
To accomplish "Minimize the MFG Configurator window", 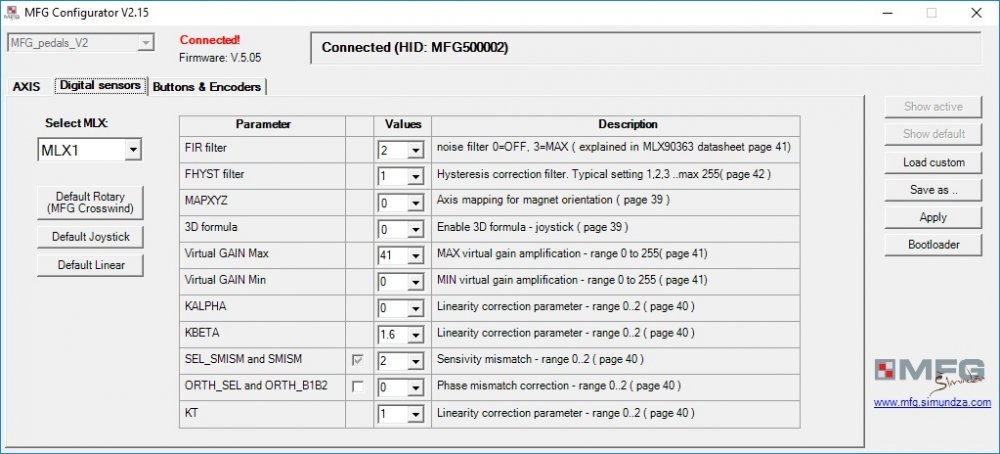I will [x=887, y=13].
